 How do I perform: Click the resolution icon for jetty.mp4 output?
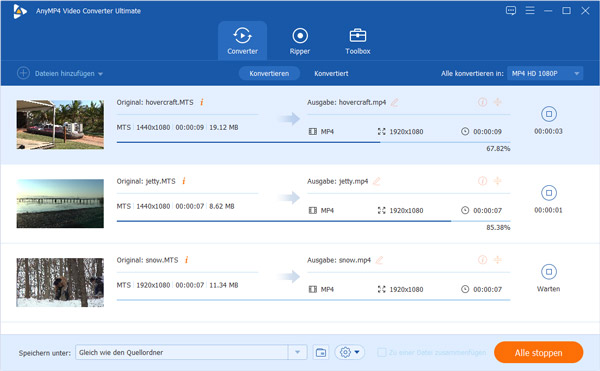(x=382, y=210)
